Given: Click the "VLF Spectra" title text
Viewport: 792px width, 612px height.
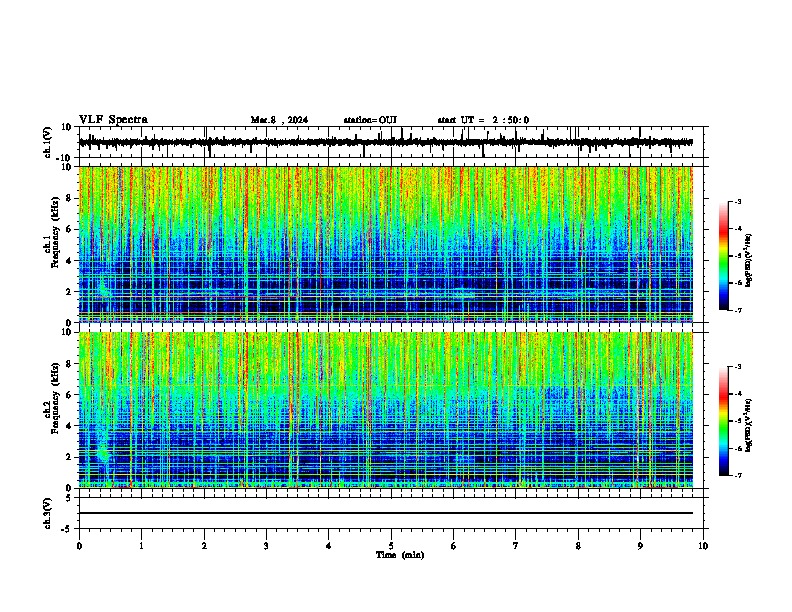Looking at the screenshot, I should (x=113, y=120).
